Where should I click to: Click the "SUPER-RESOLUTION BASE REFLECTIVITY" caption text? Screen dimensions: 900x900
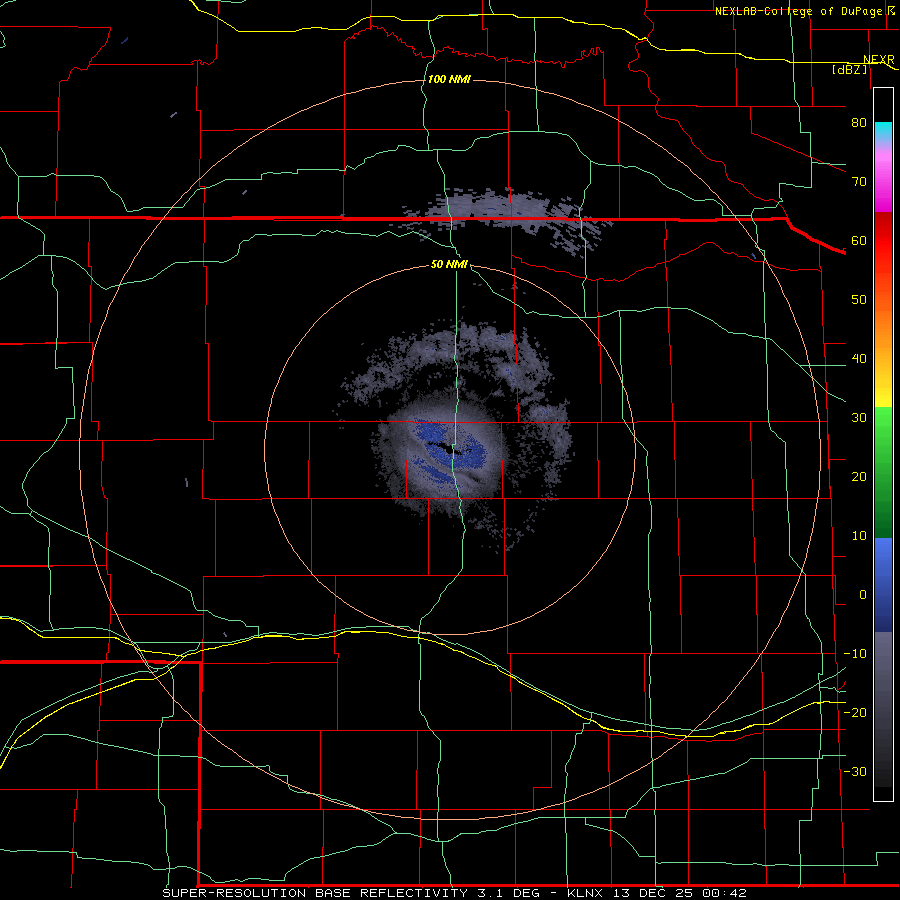coord(315,893)
